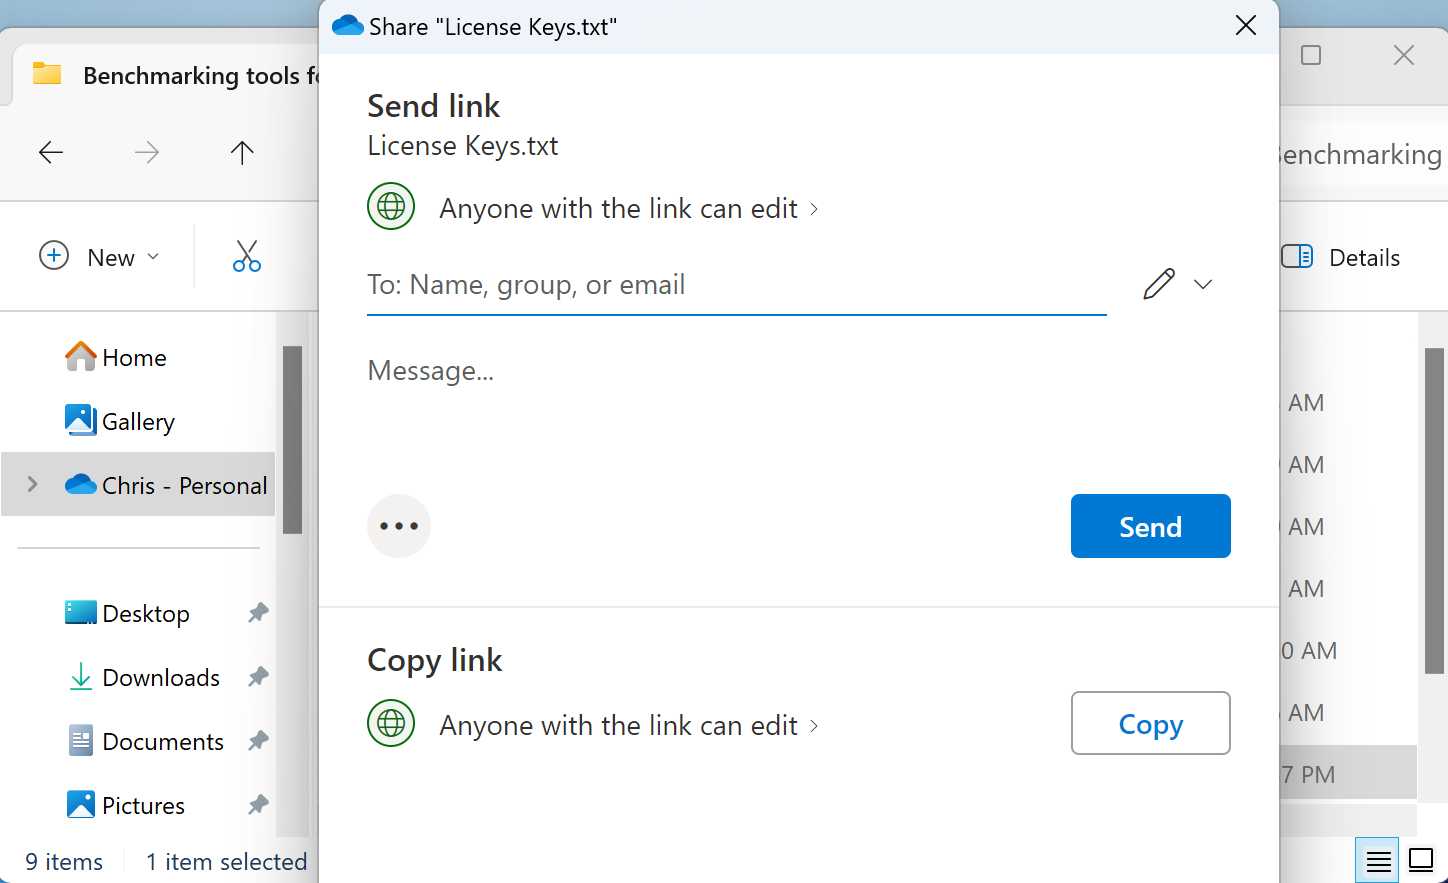Viewport: 1448px width, 883px height.
Task: Copy the share link
Action: (1150, 723)
